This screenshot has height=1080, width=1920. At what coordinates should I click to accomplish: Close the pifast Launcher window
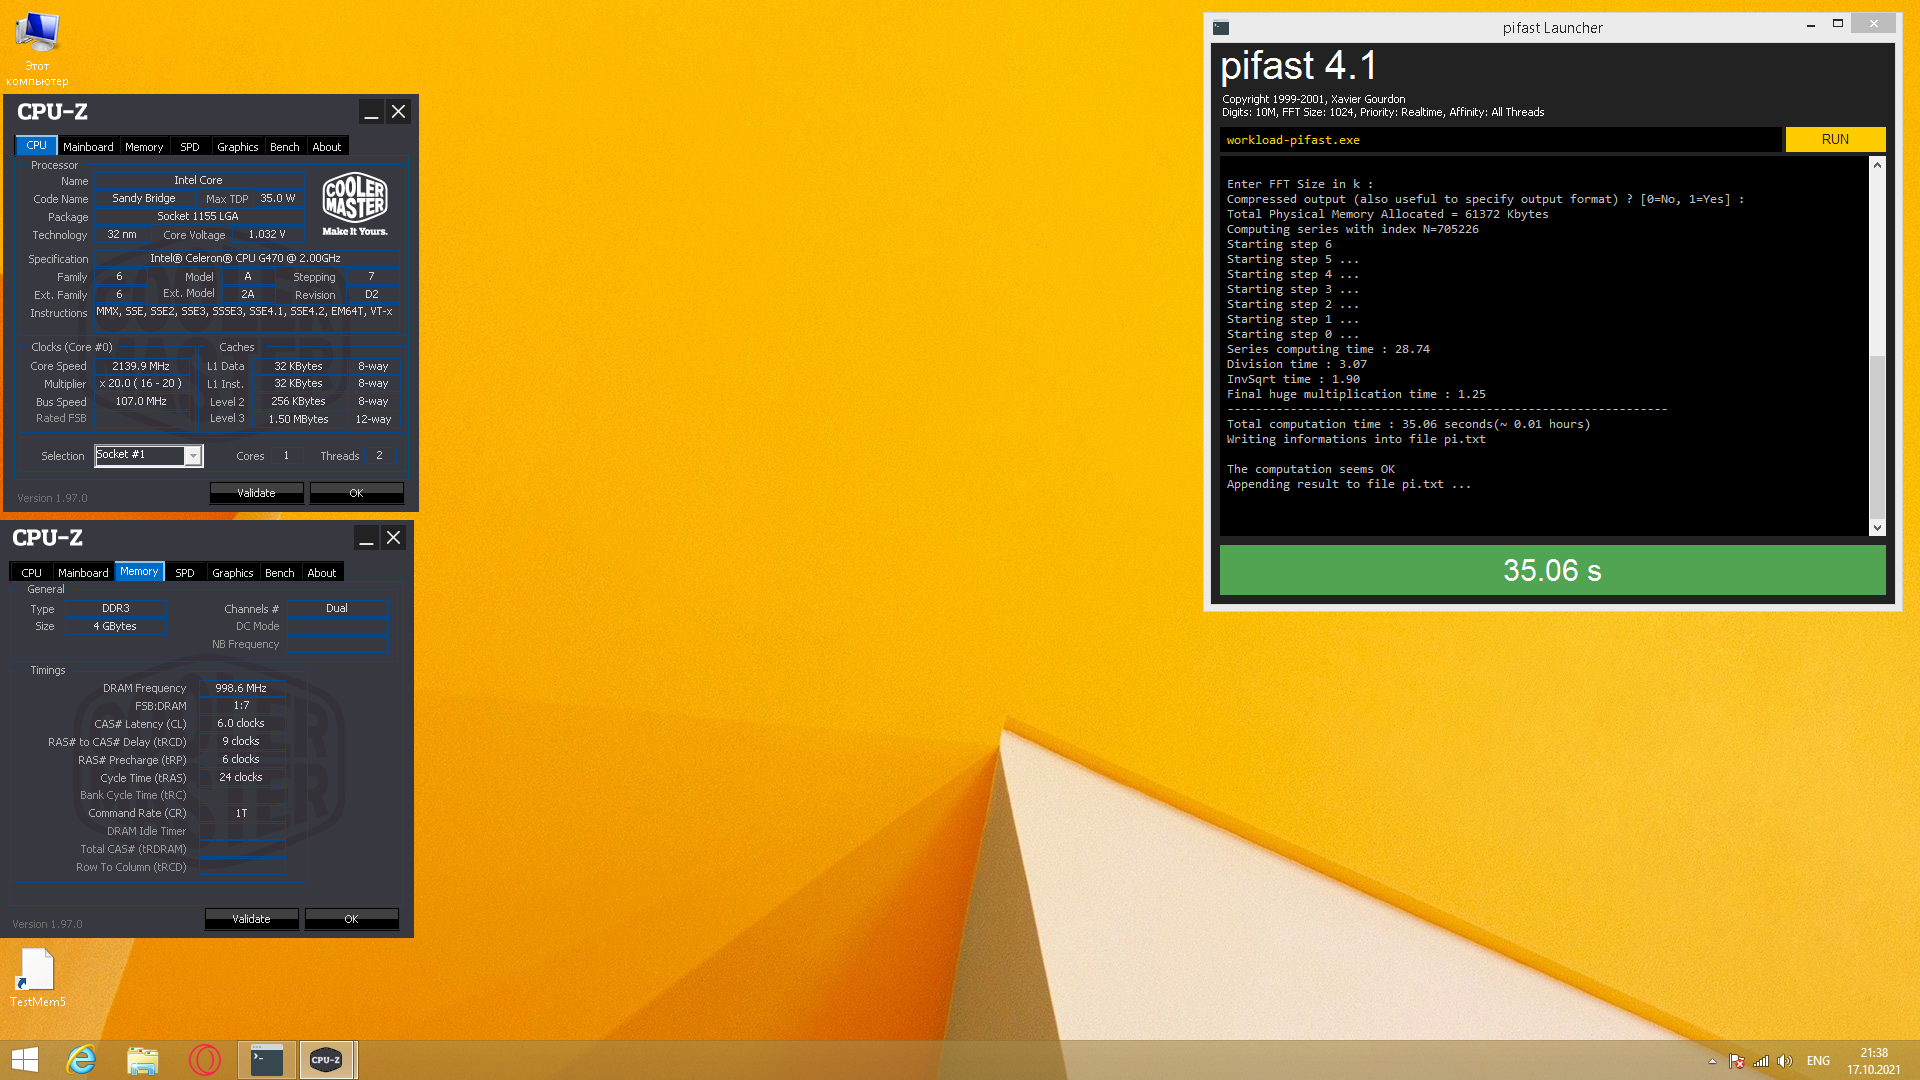[x=1873, y=24]
